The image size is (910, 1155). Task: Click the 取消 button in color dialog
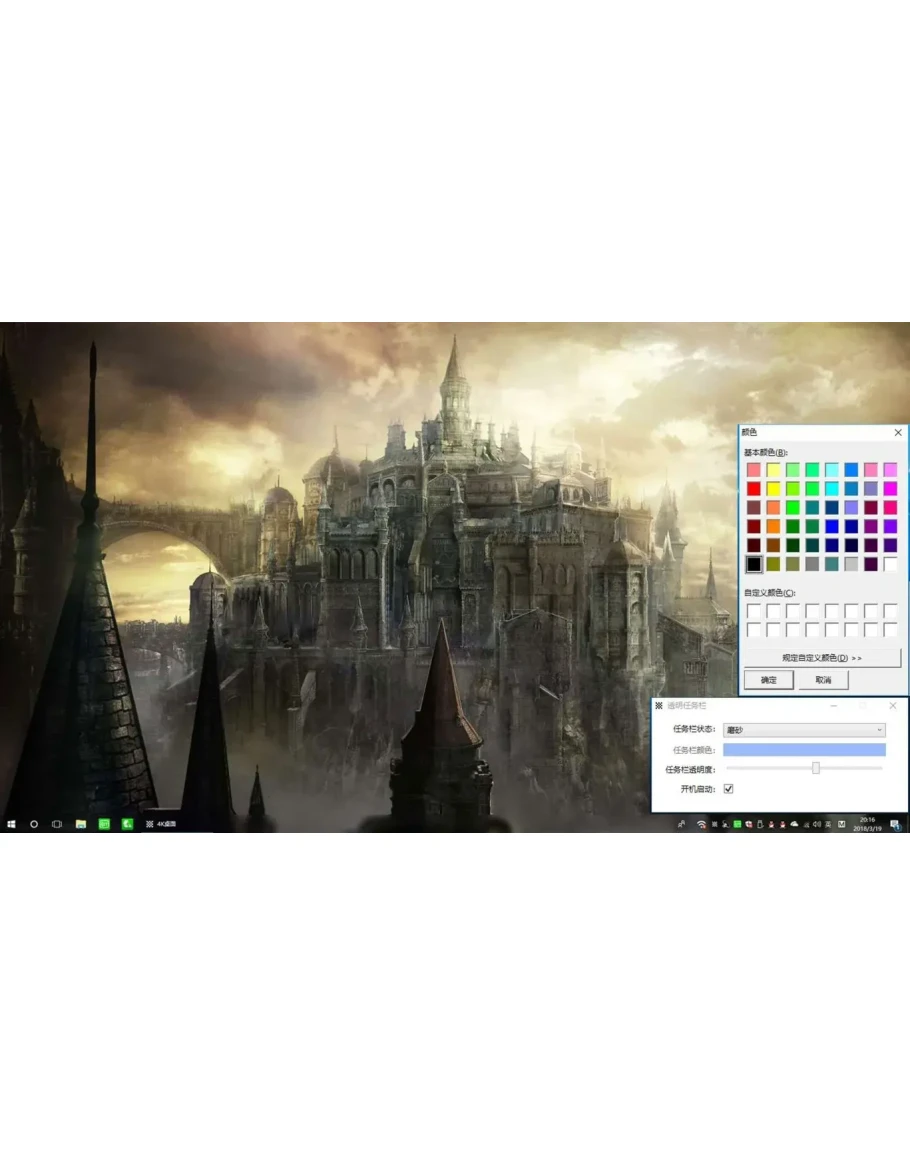click(x=823, y=680)
